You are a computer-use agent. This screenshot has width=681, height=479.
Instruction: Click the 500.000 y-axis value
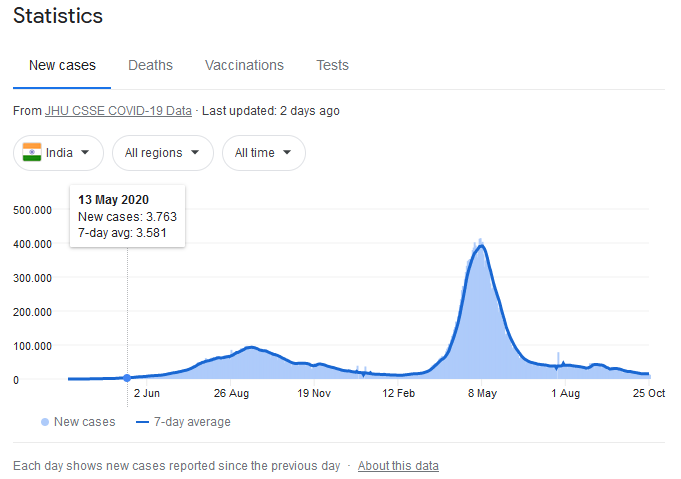click(x=33, y=210)
